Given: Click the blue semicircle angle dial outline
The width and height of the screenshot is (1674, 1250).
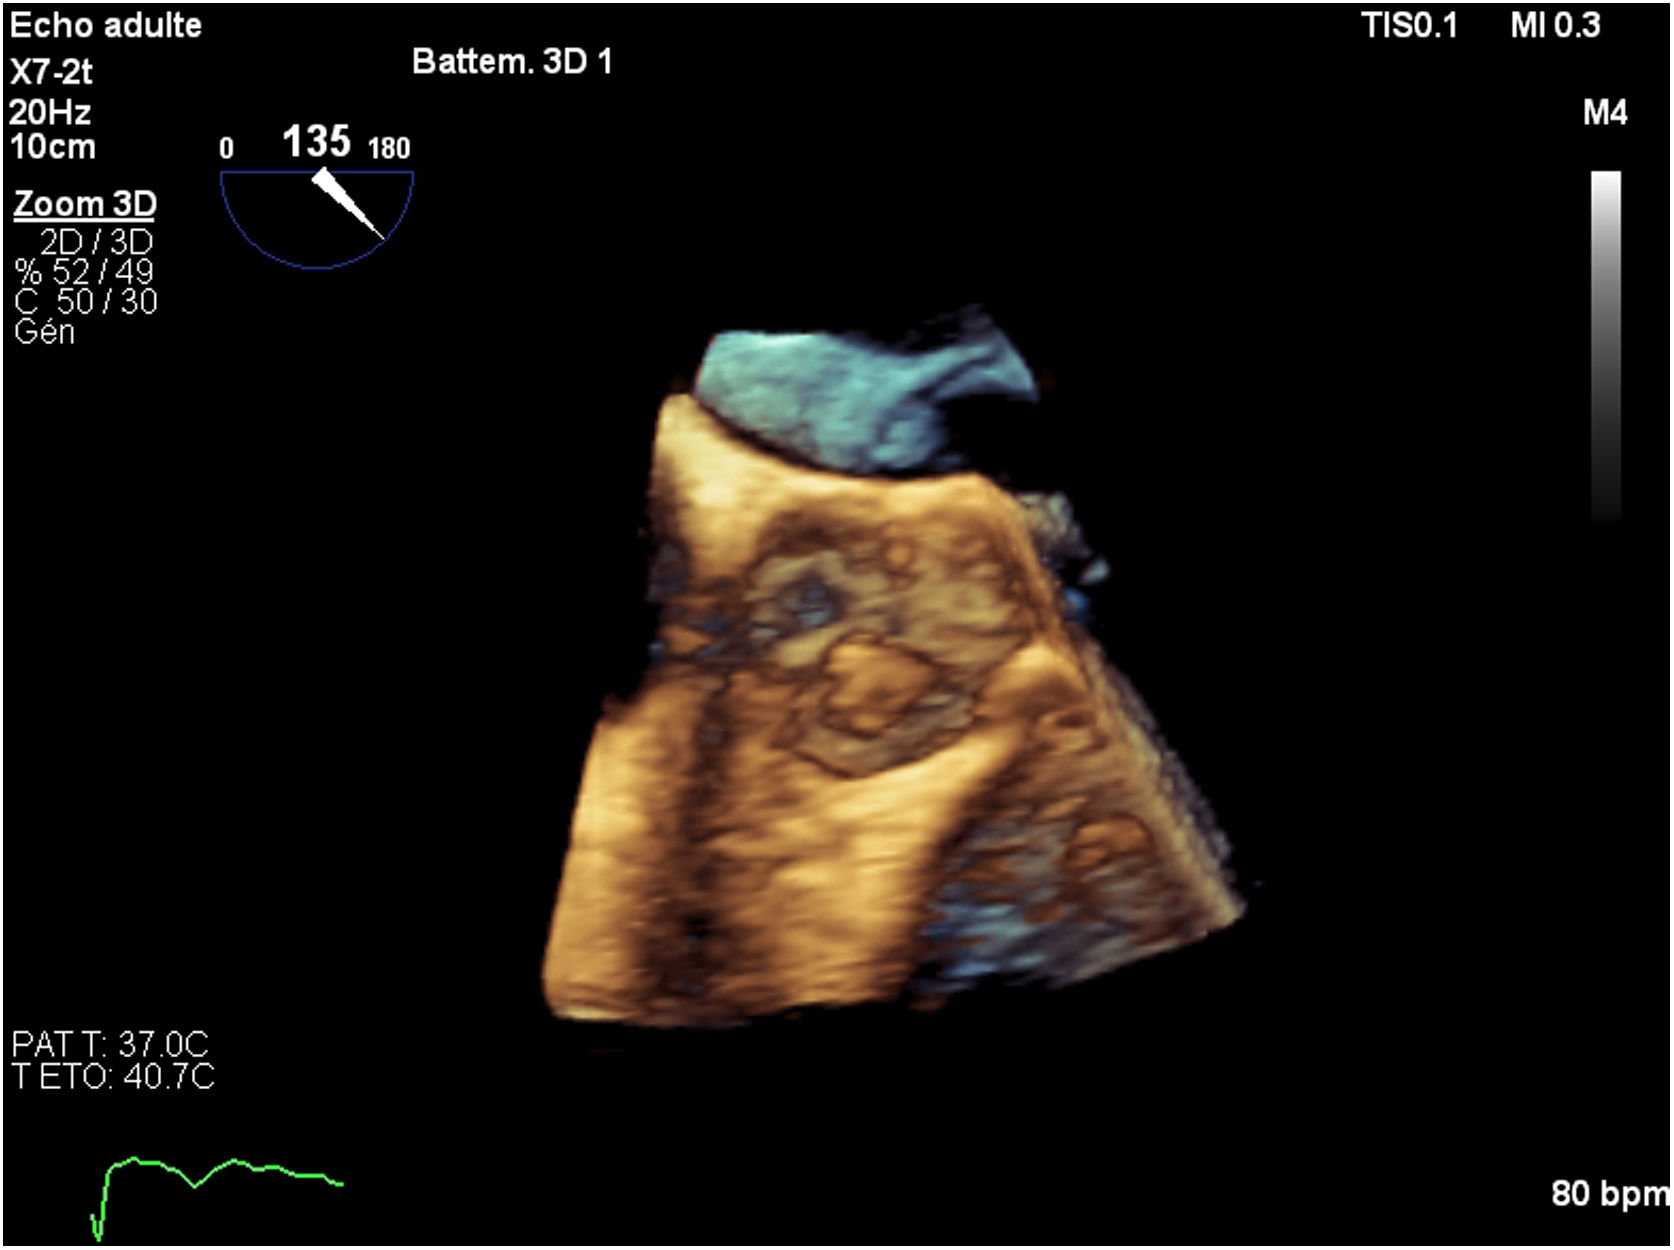Looking at the screenshot, I should pos(316,266).
